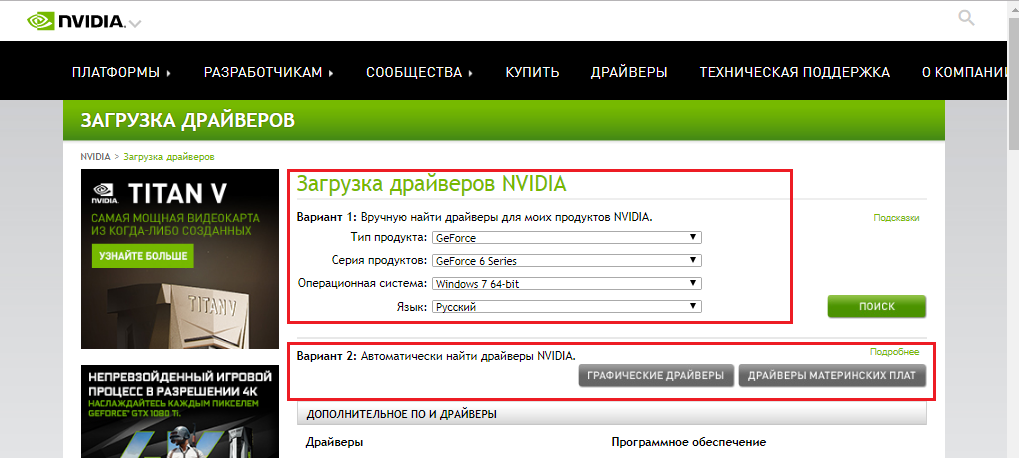Open the О КОМПАНИИ menu
Screen dimensions: 1019x458
964,72
